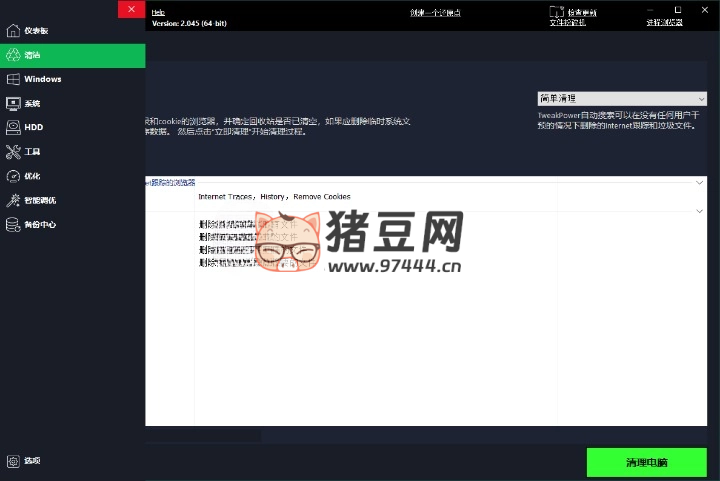Open the Windows section logo icon

tap(13, 79)
